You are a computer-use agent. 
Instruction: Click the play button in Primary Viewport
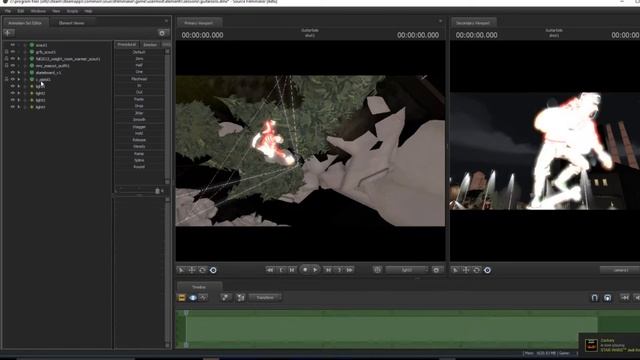pyautogui.click(x=315, y=270)
